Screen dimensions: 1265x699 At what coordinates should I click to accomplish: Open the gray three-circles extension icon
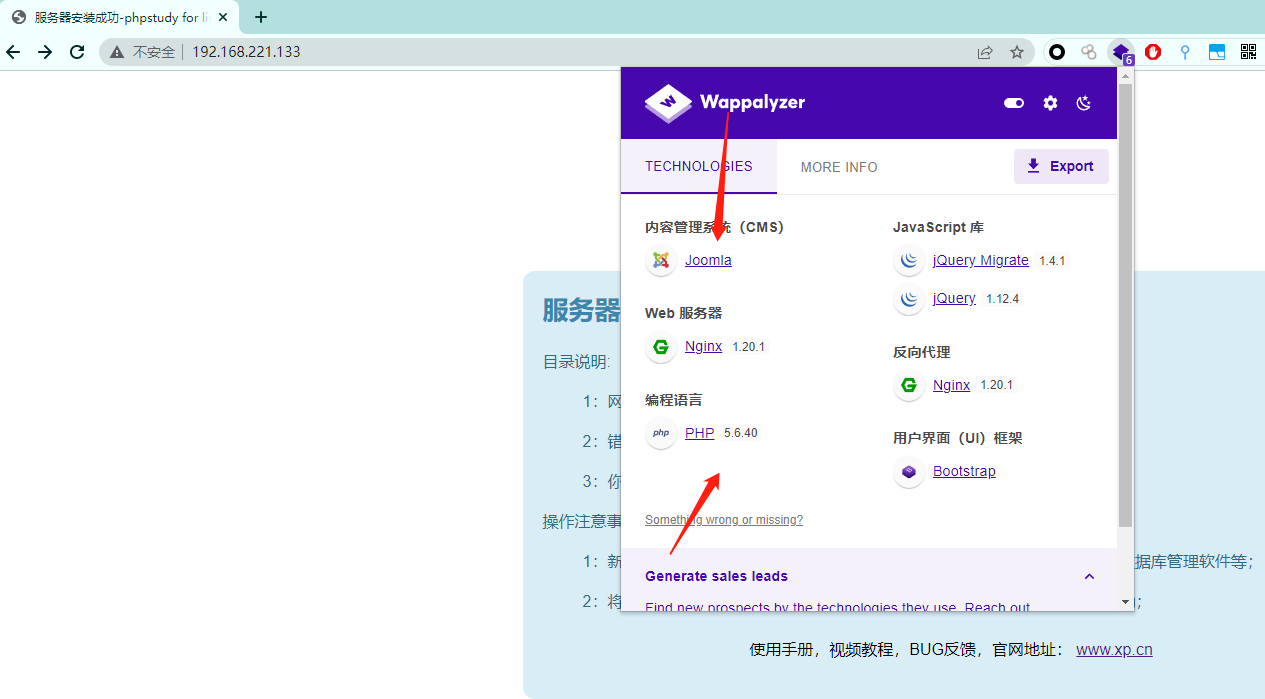1089,52
